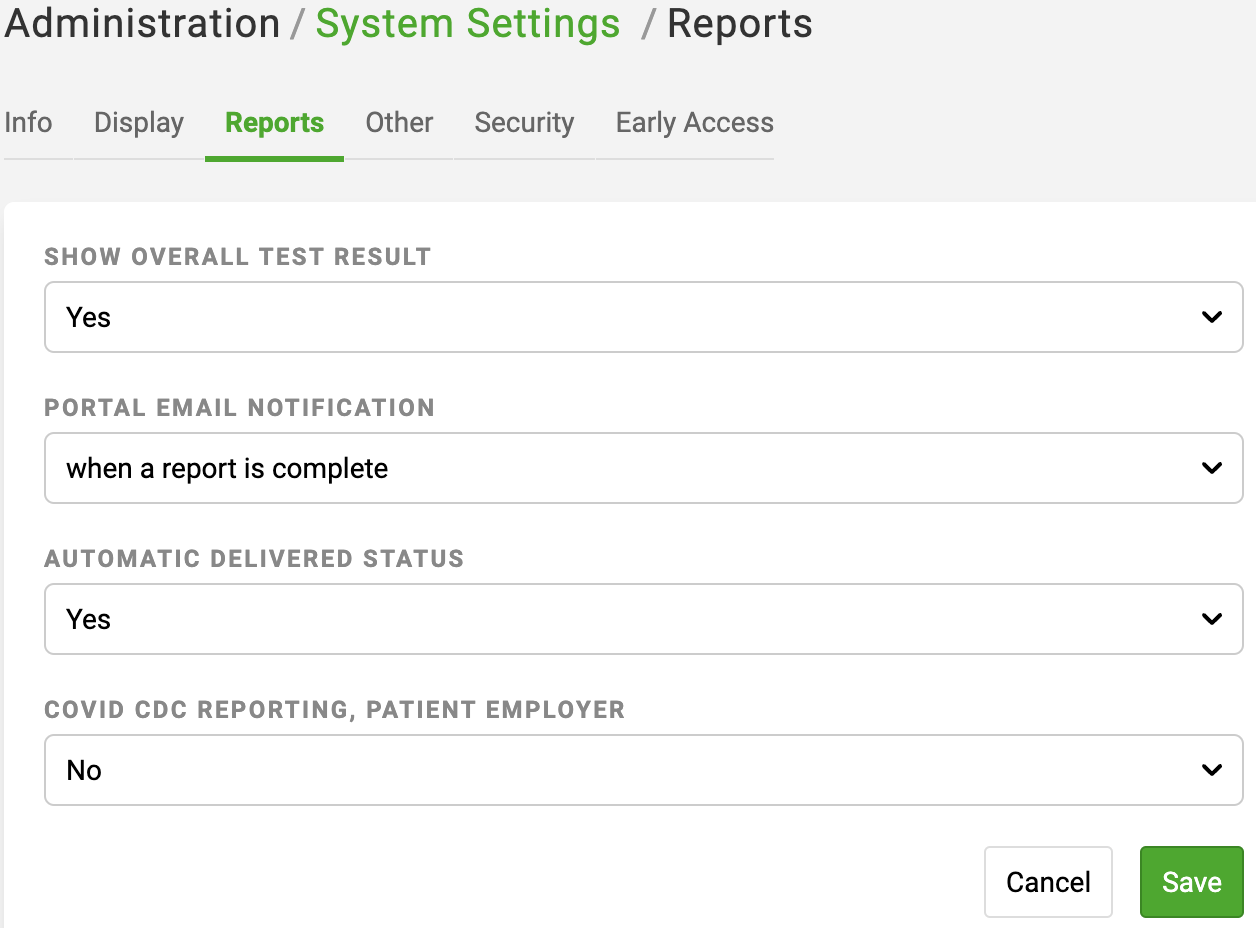The image size is (1256, 928).
Task: Click the Reports breadcrumb title
Action: click(x=739, y=24)
